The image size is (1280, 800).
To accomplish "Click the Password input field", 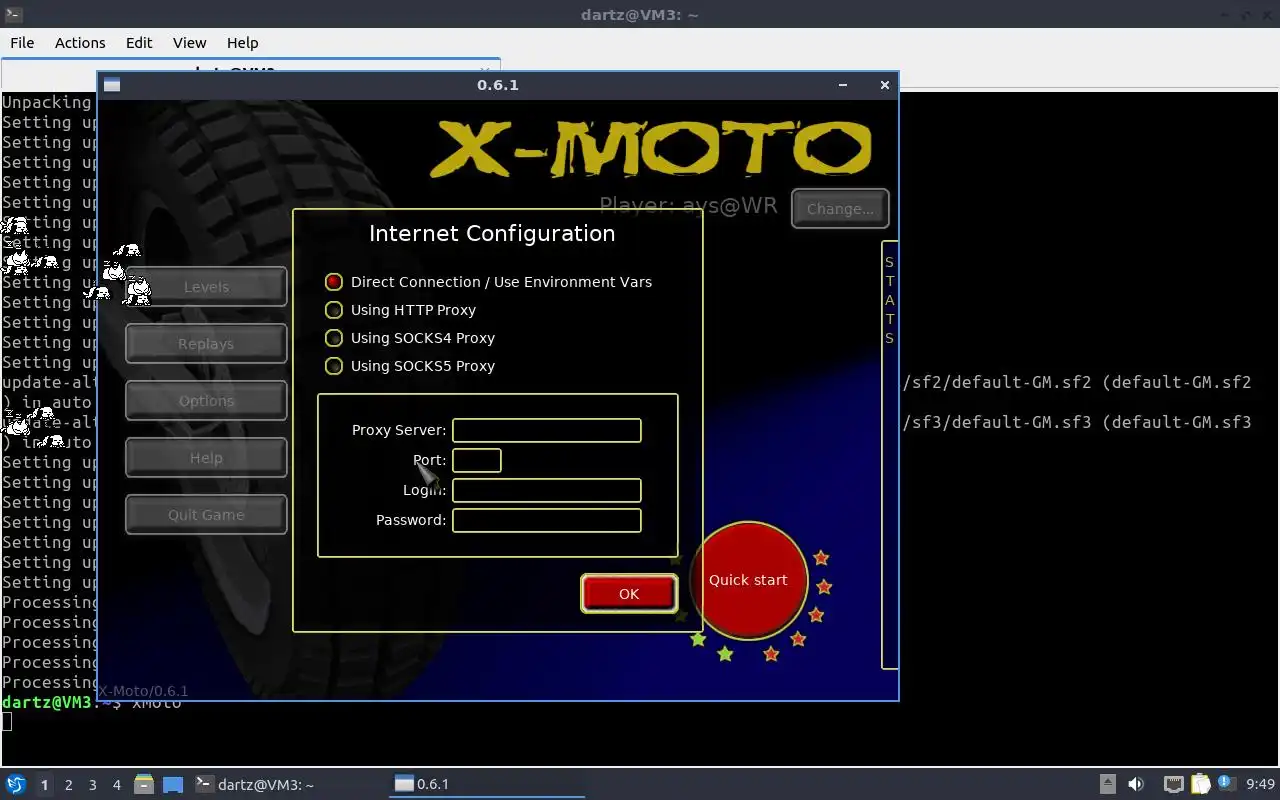I will [547, 520].
